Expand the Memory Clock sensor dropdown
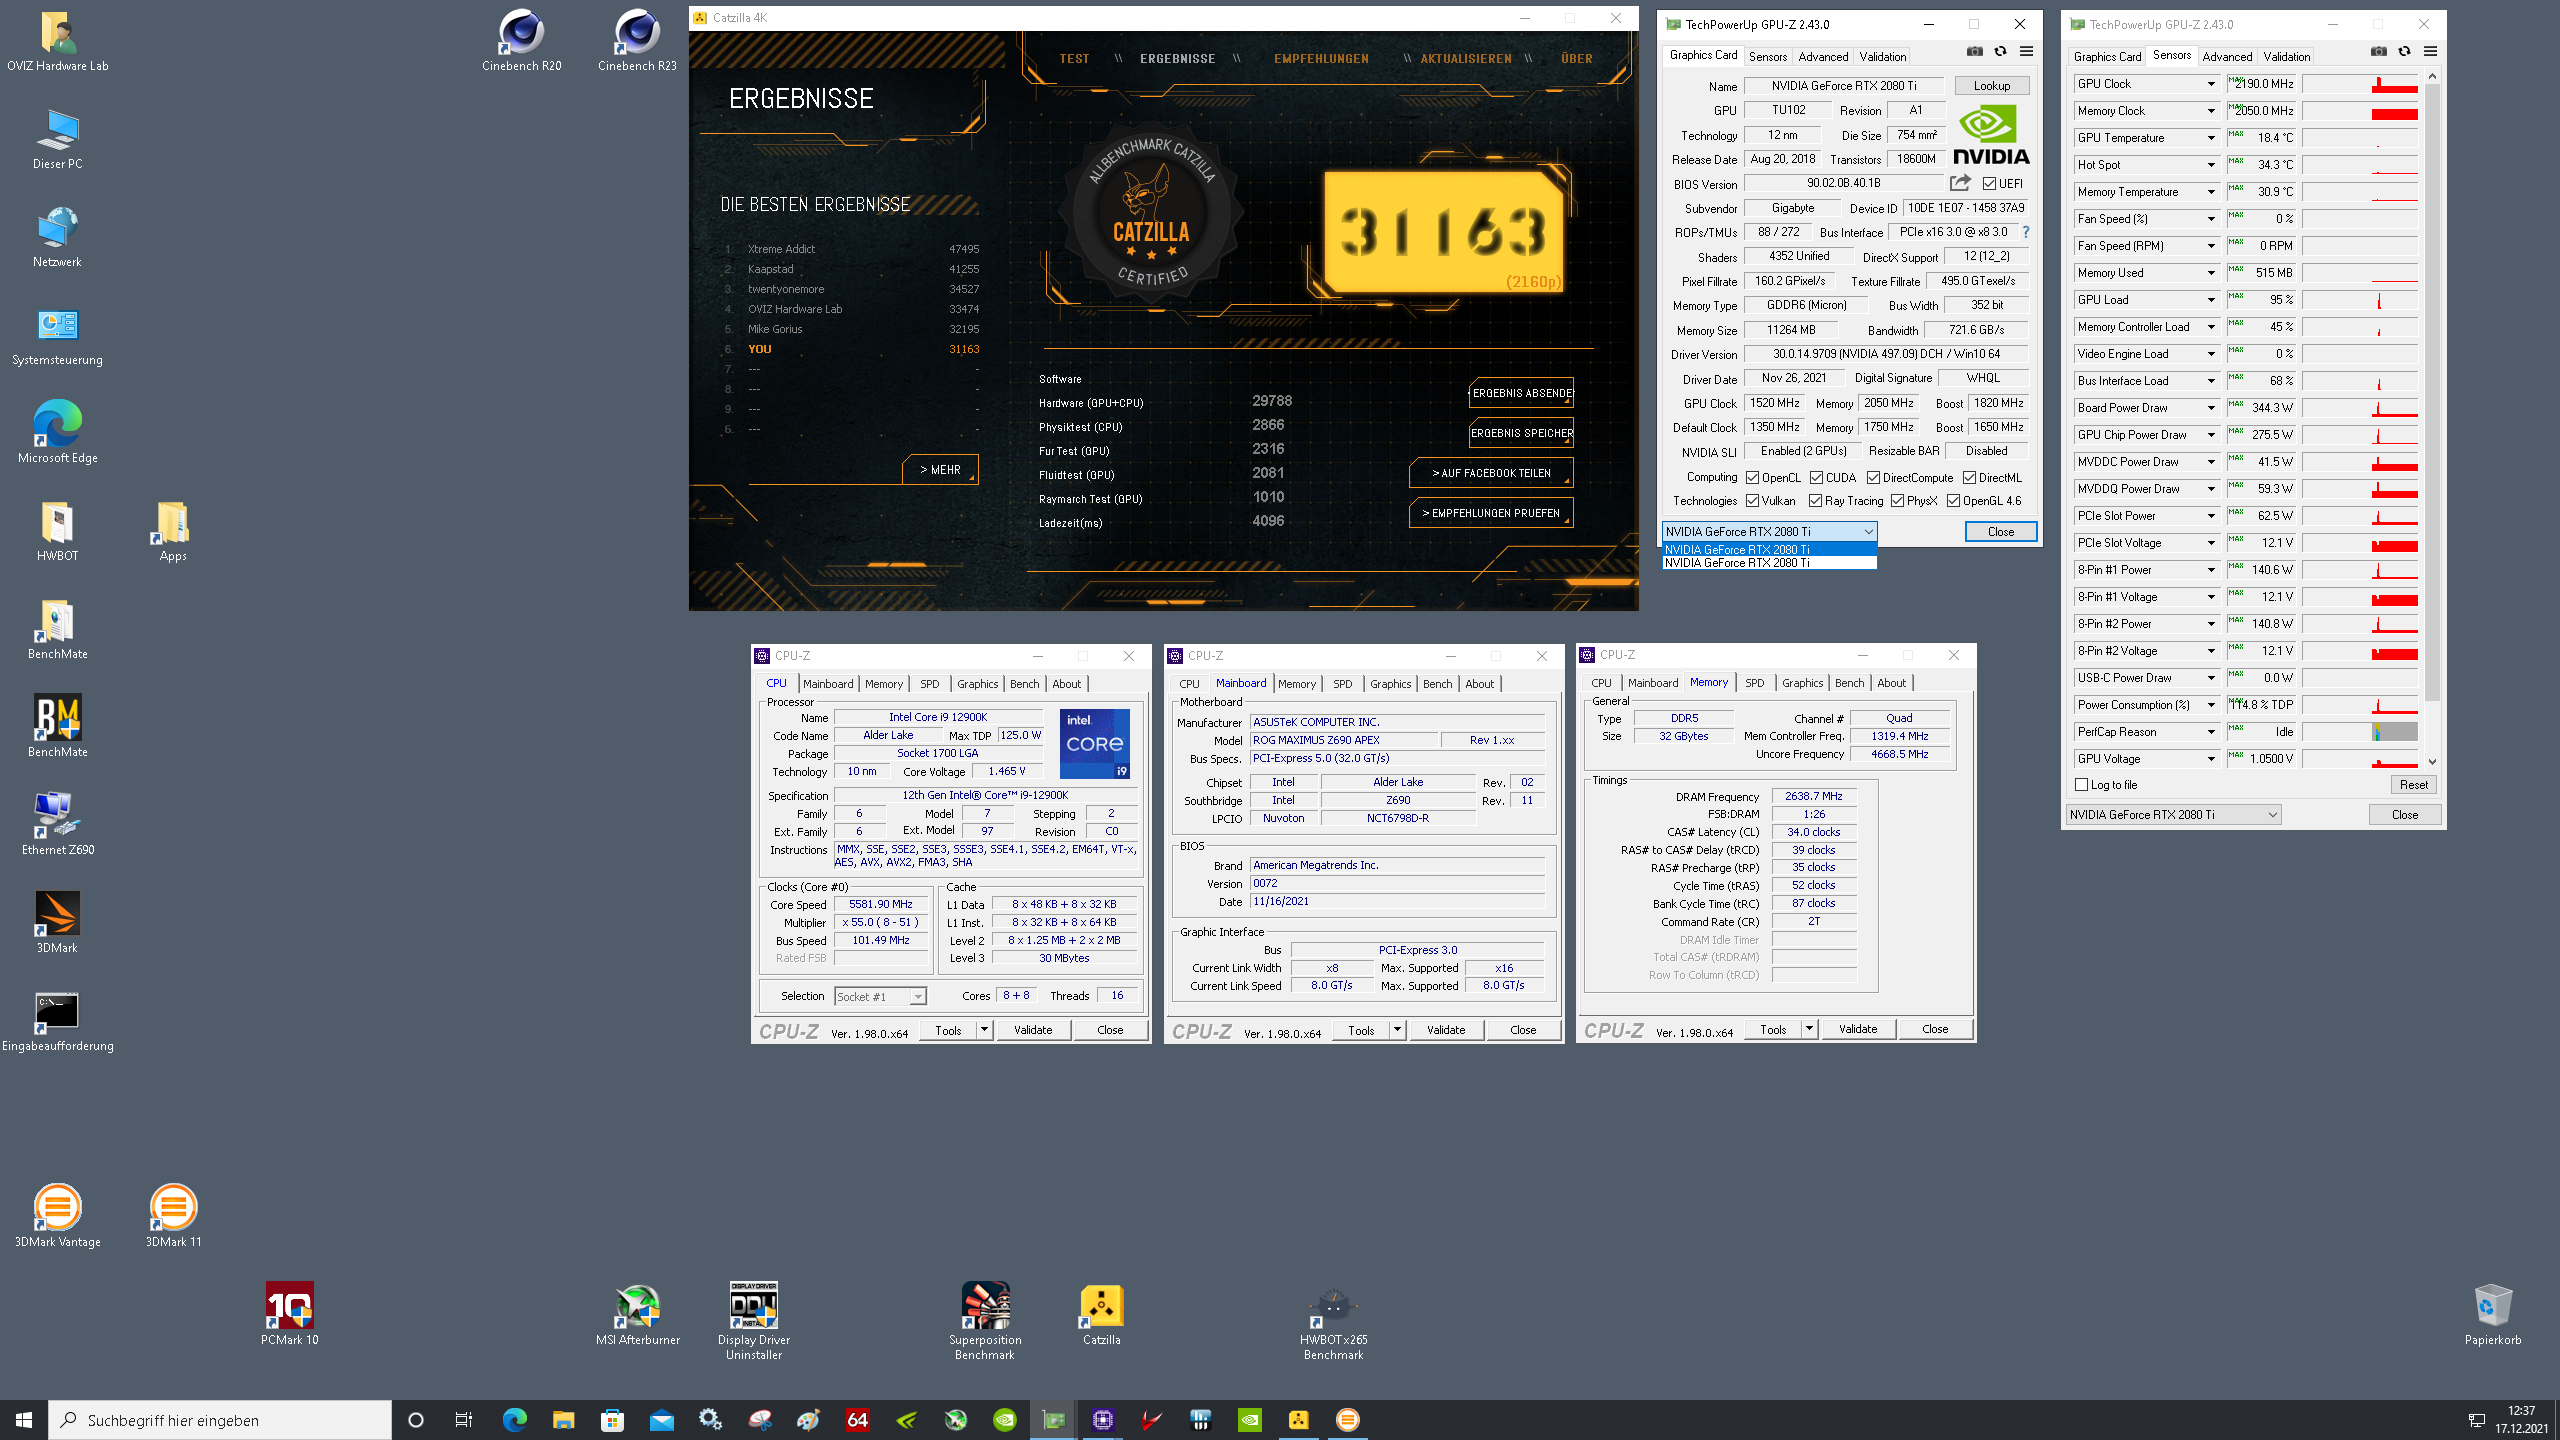Viewport: 2560px width, 1440px height. (x=2211, y=111)
